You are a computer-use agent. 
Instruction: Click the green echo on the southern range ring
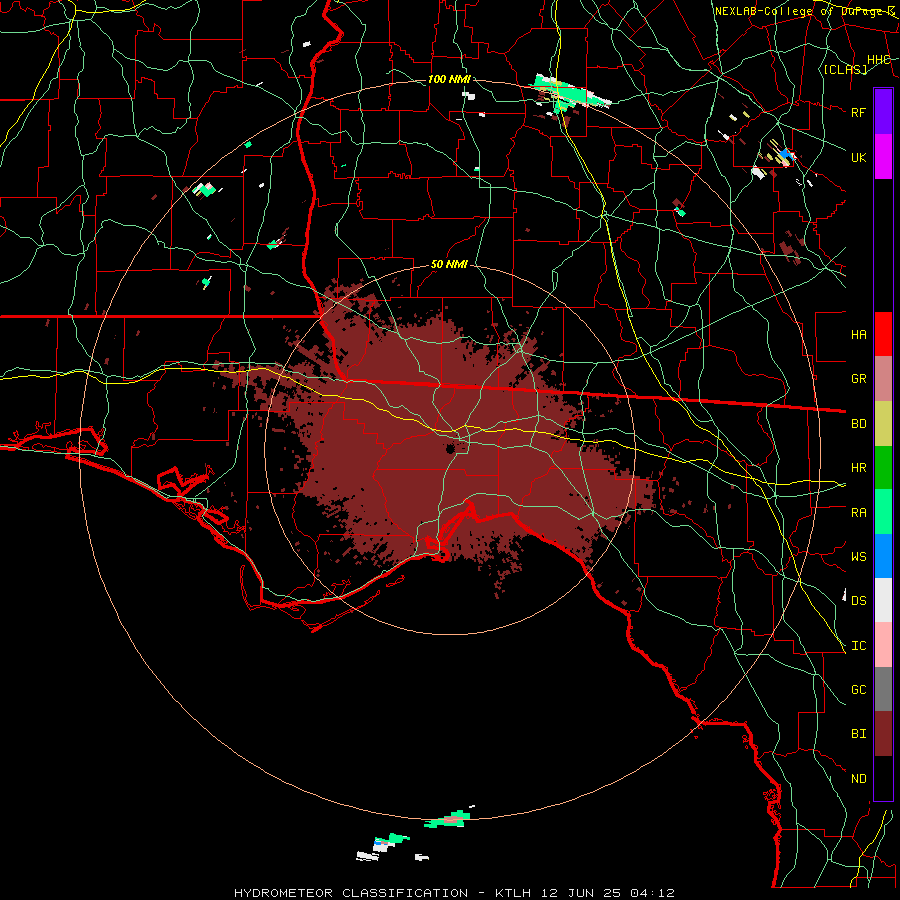pyautogui.click(x=448, y=820)
